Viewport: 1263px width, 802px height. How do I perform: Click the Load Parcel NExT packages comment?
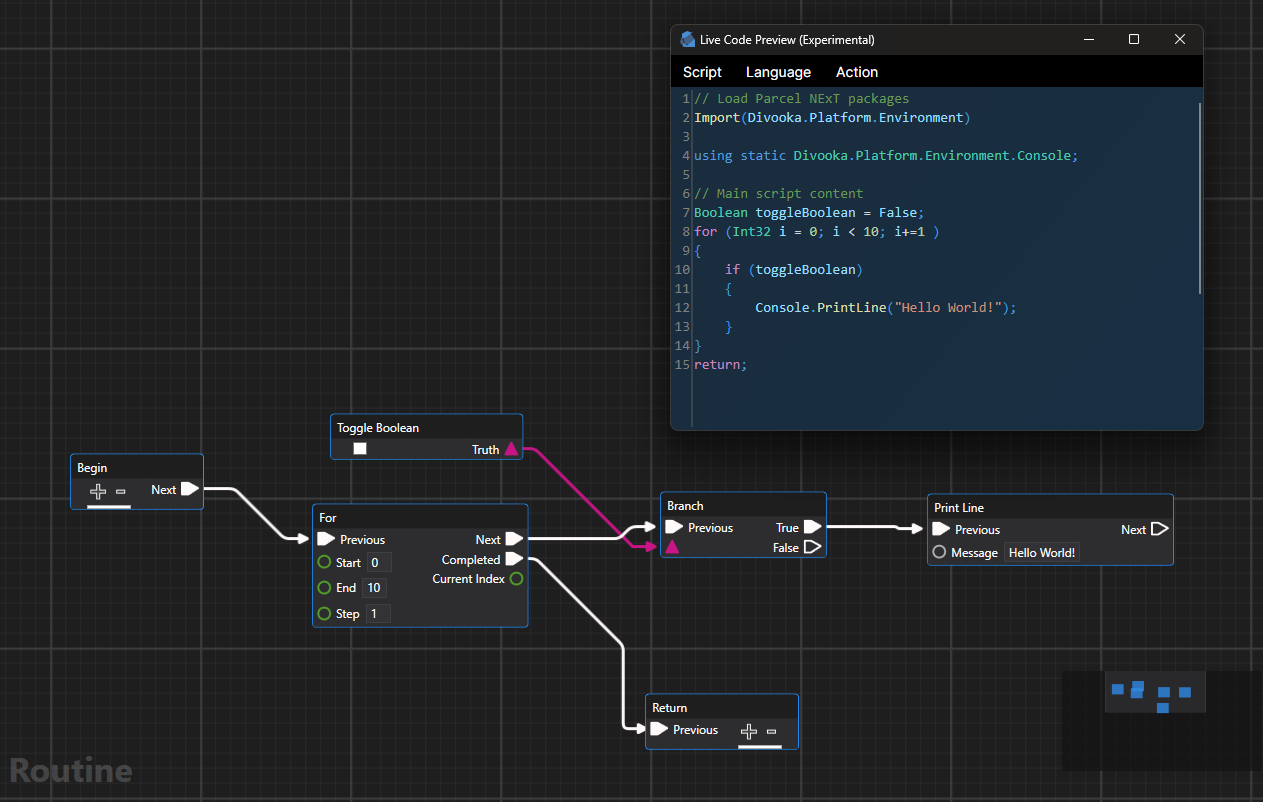[x=802, y=98]
